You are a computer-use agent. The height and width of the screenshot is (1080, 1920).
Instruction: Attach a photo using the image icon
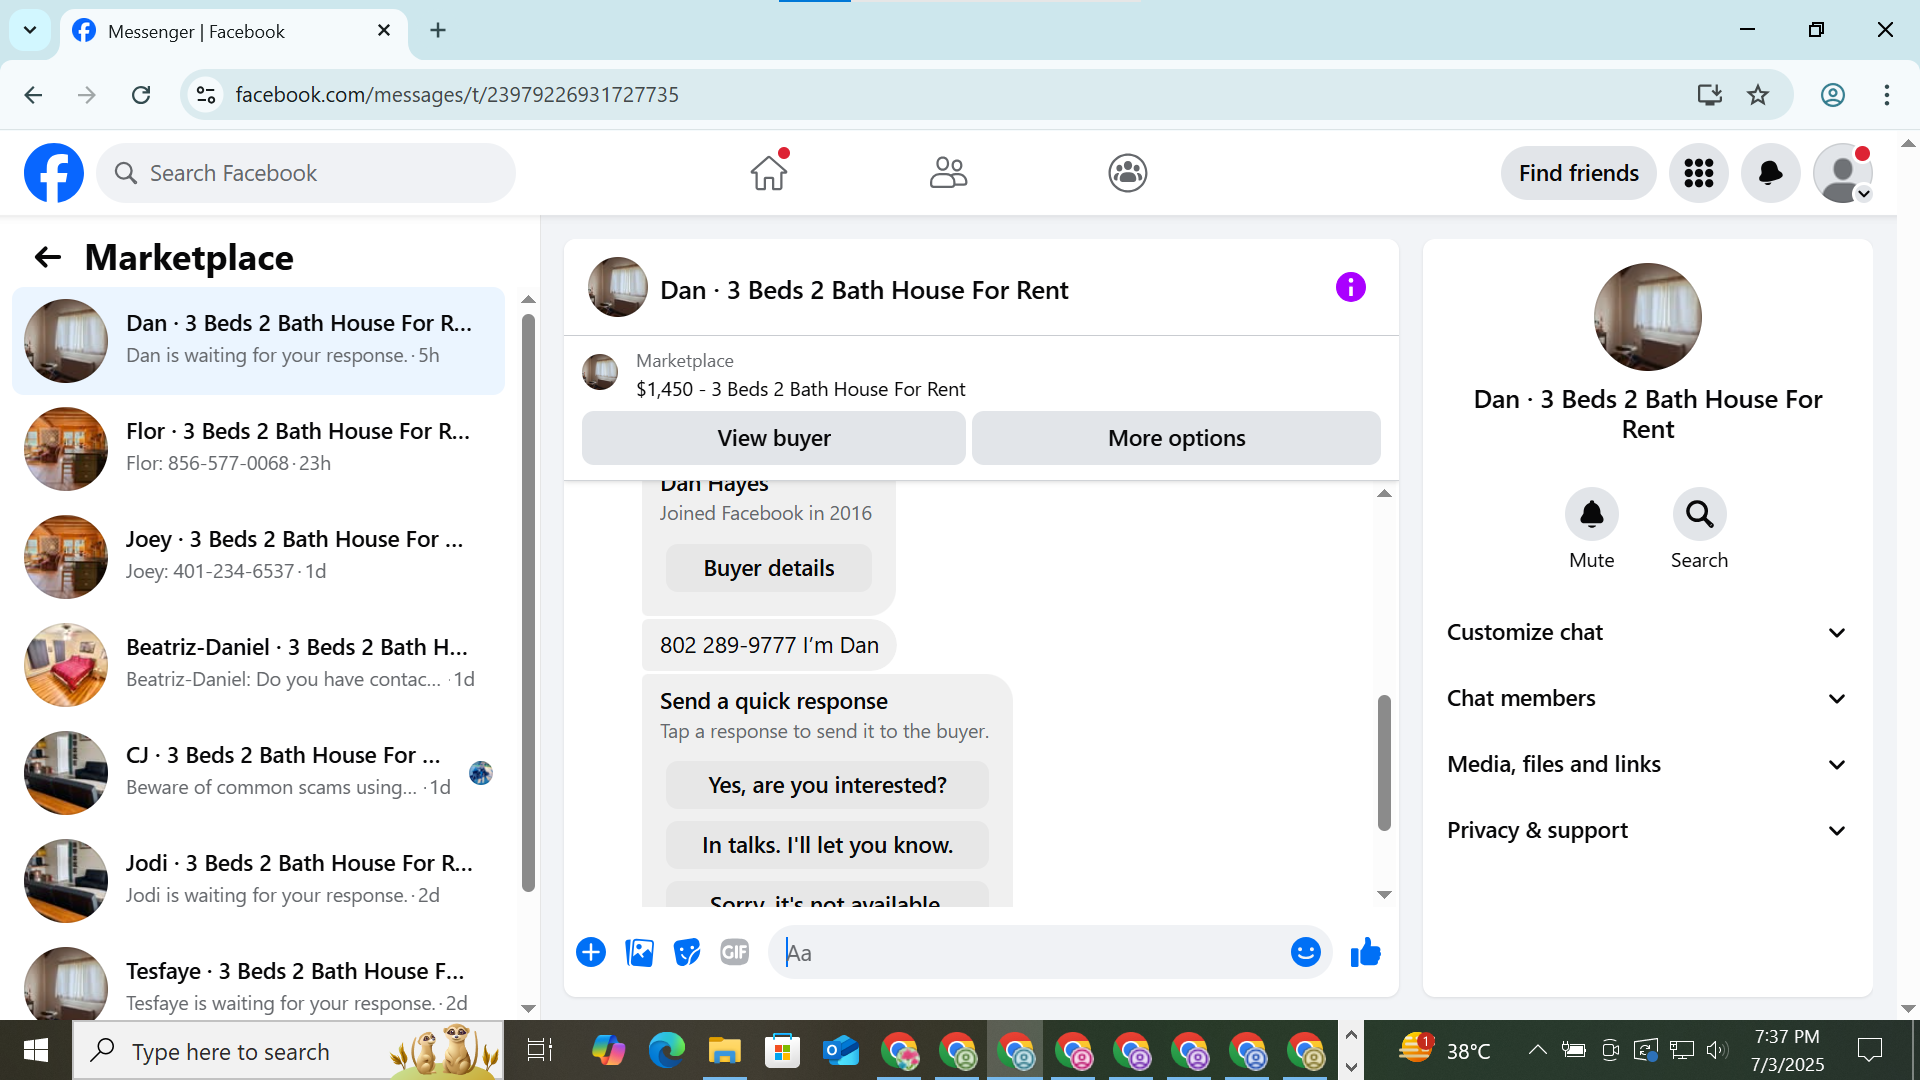639,953
